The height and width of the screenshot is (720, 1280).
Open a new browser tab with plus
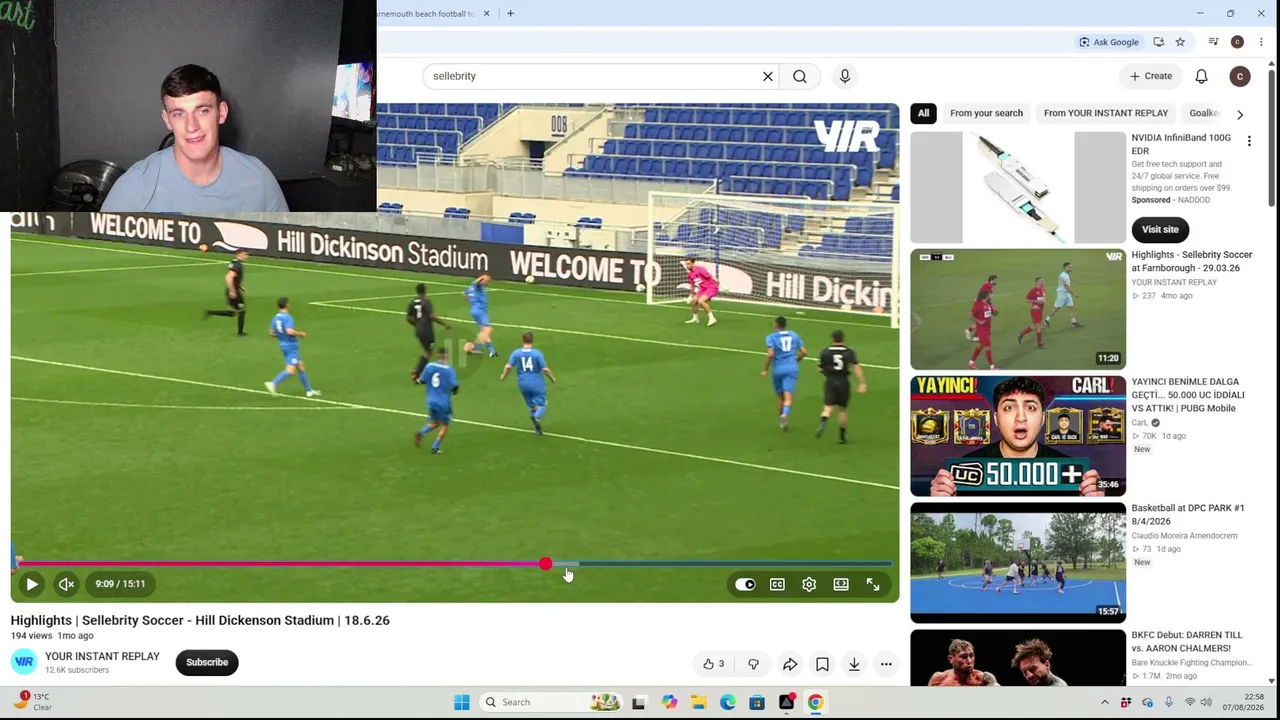click(510, 13)
